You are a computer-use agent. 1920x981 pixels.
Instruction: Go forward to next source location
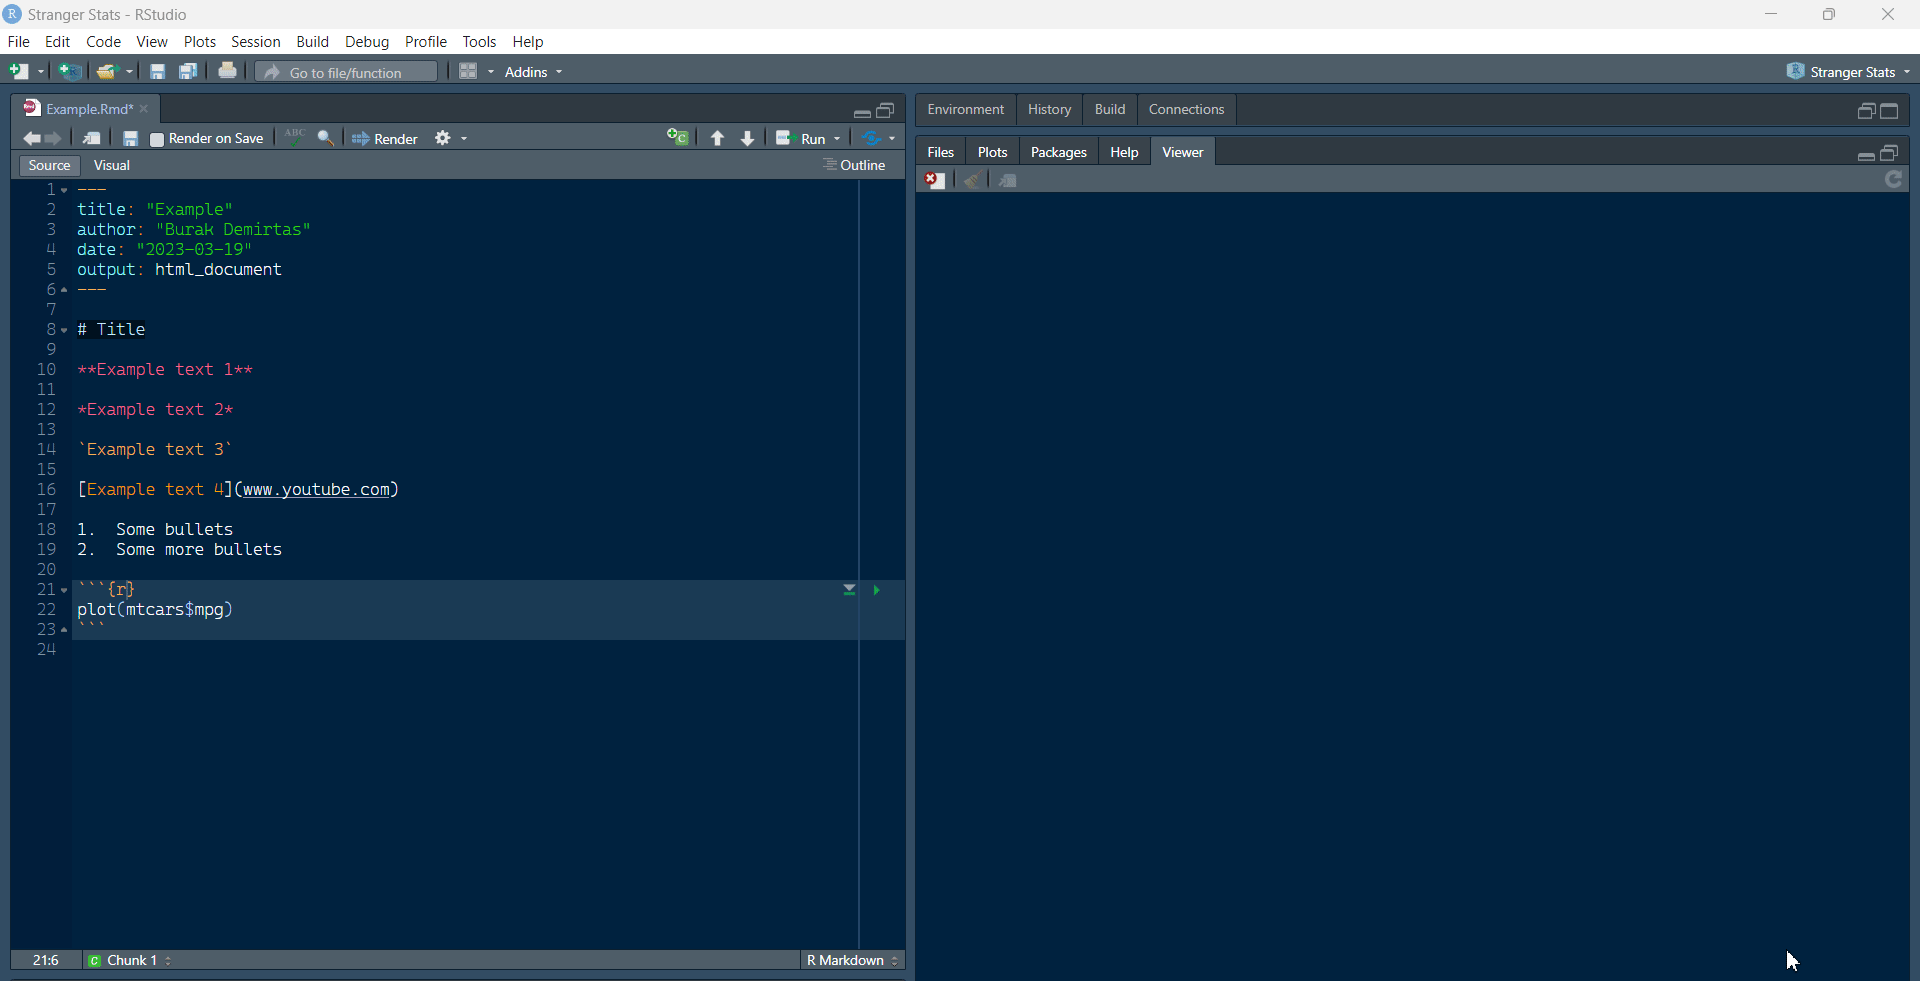pos(54,139)
